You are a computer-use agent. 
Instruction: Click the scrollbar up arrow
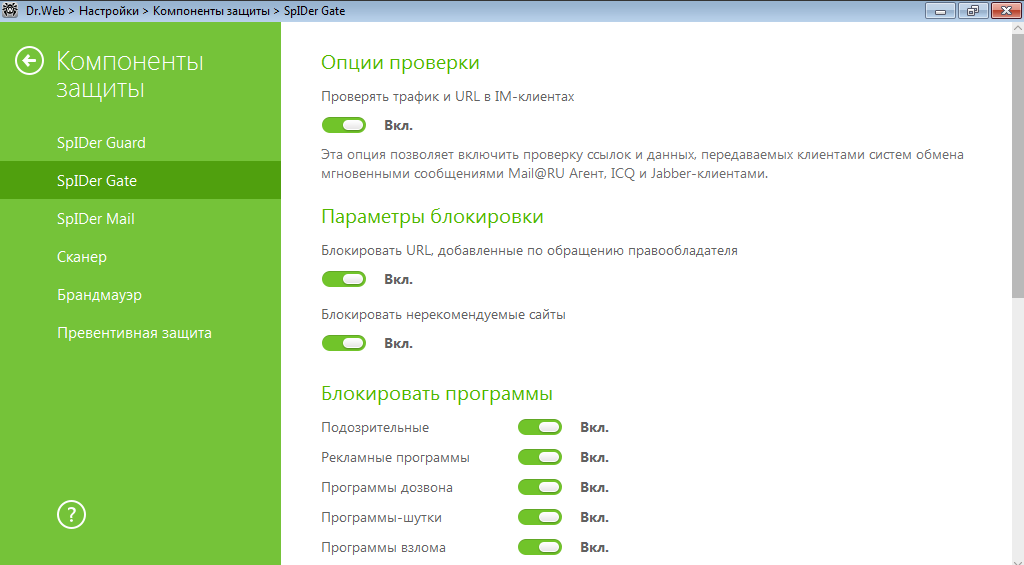(x=1017, y=27)
